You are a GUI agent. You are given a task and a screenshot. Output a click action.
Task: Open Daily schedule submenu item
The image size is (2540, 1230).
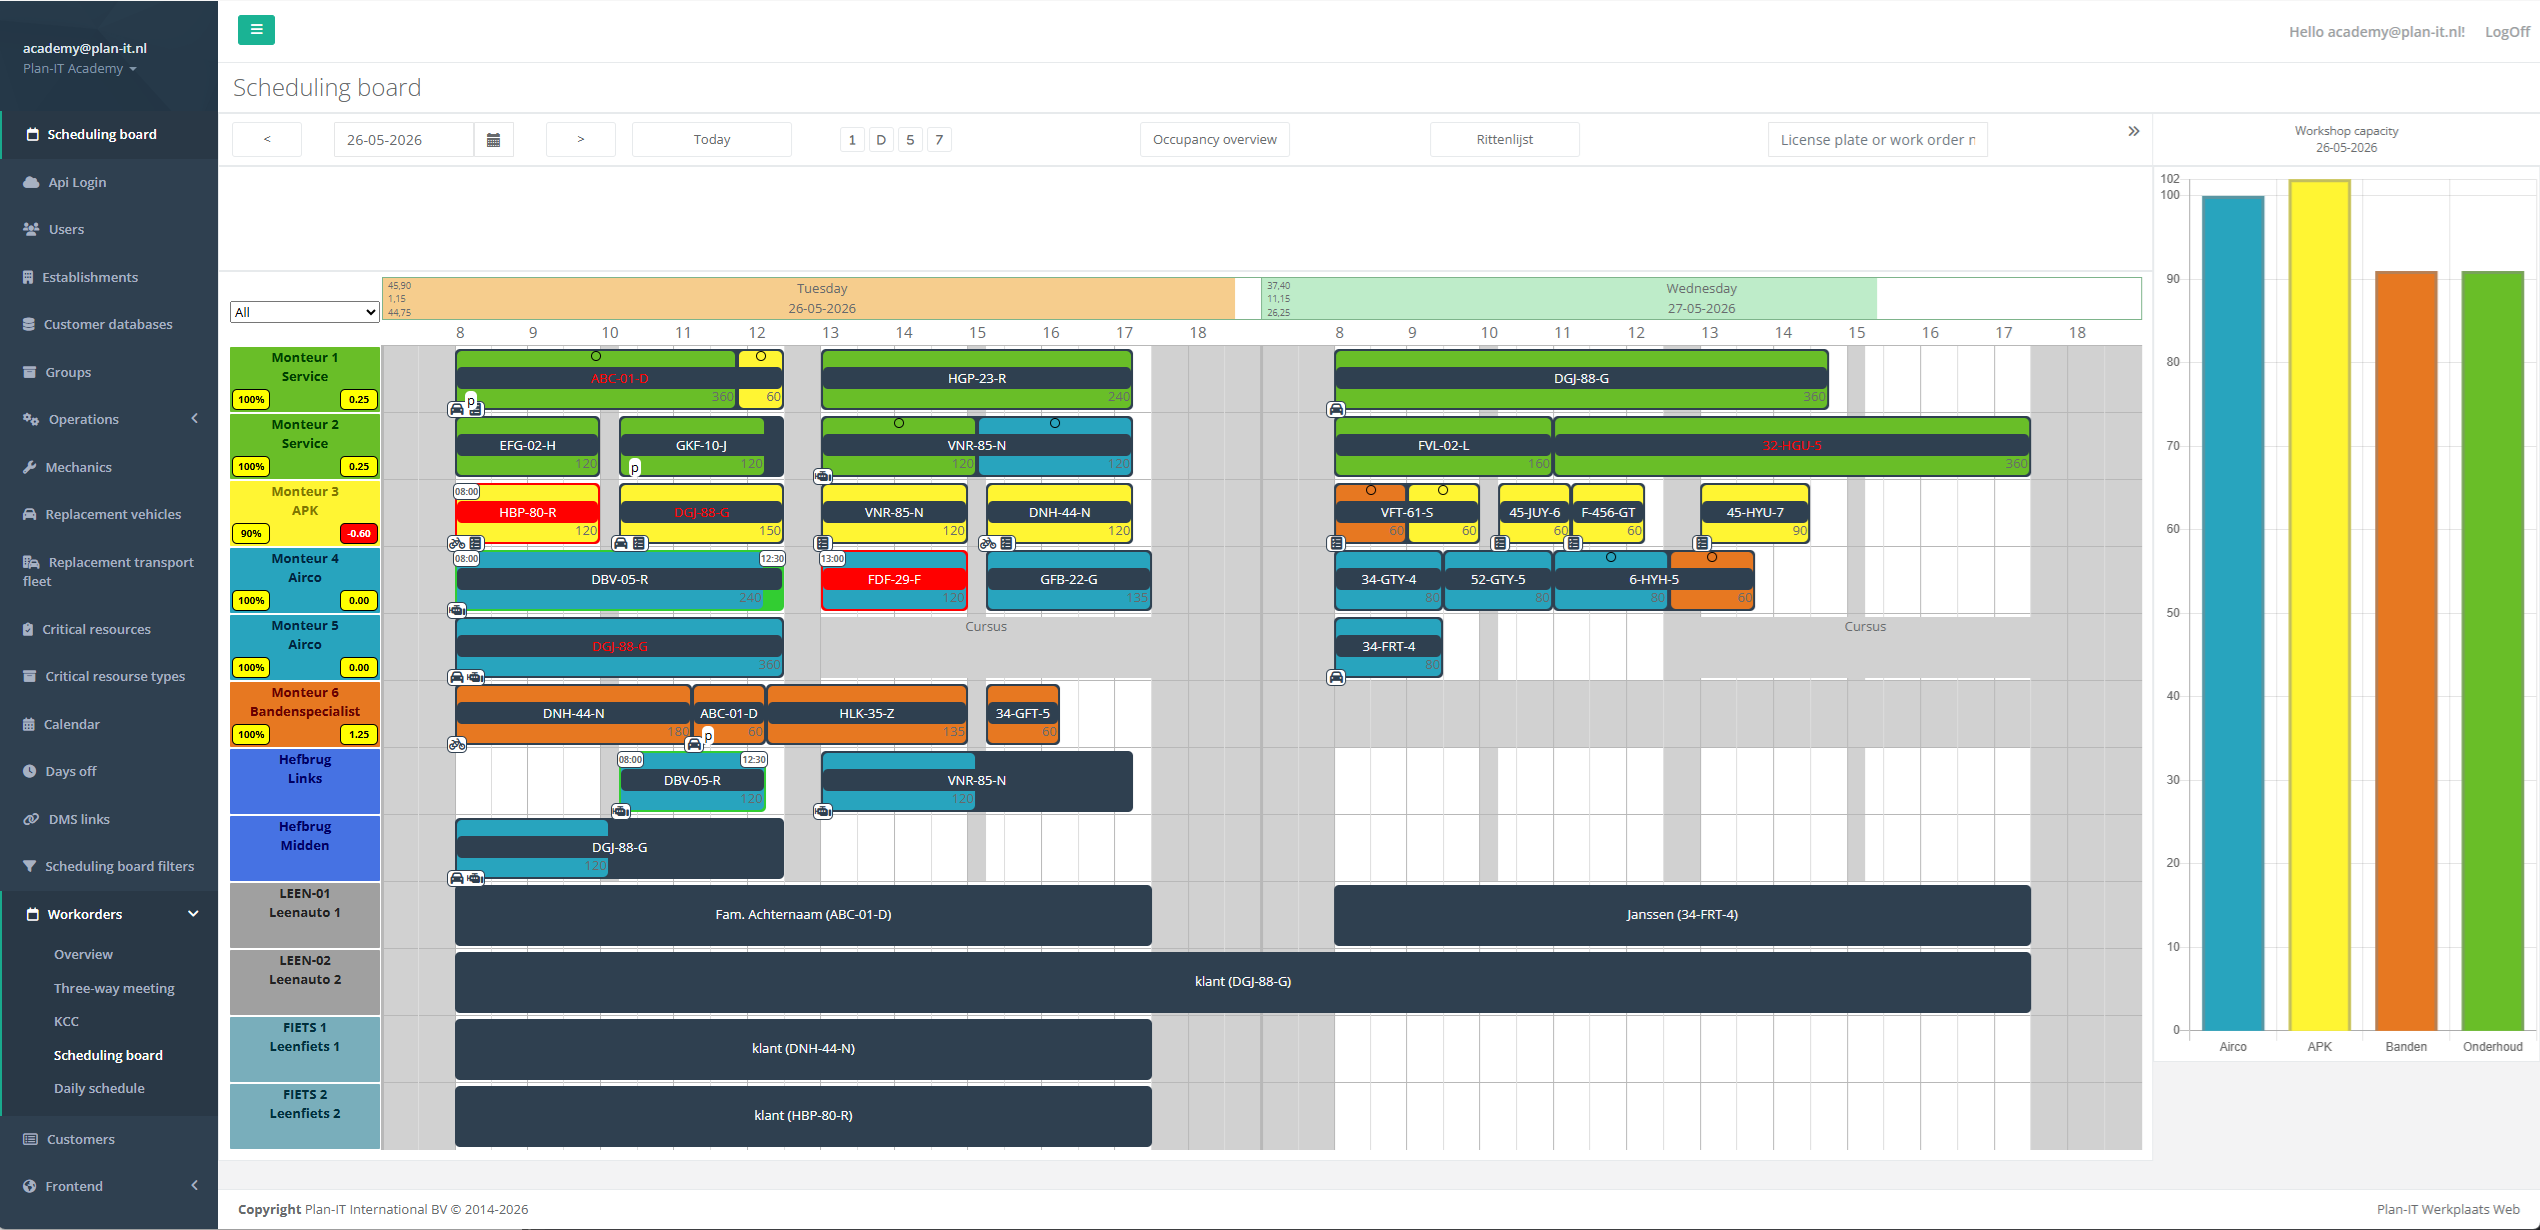[x=99, y=1088]
